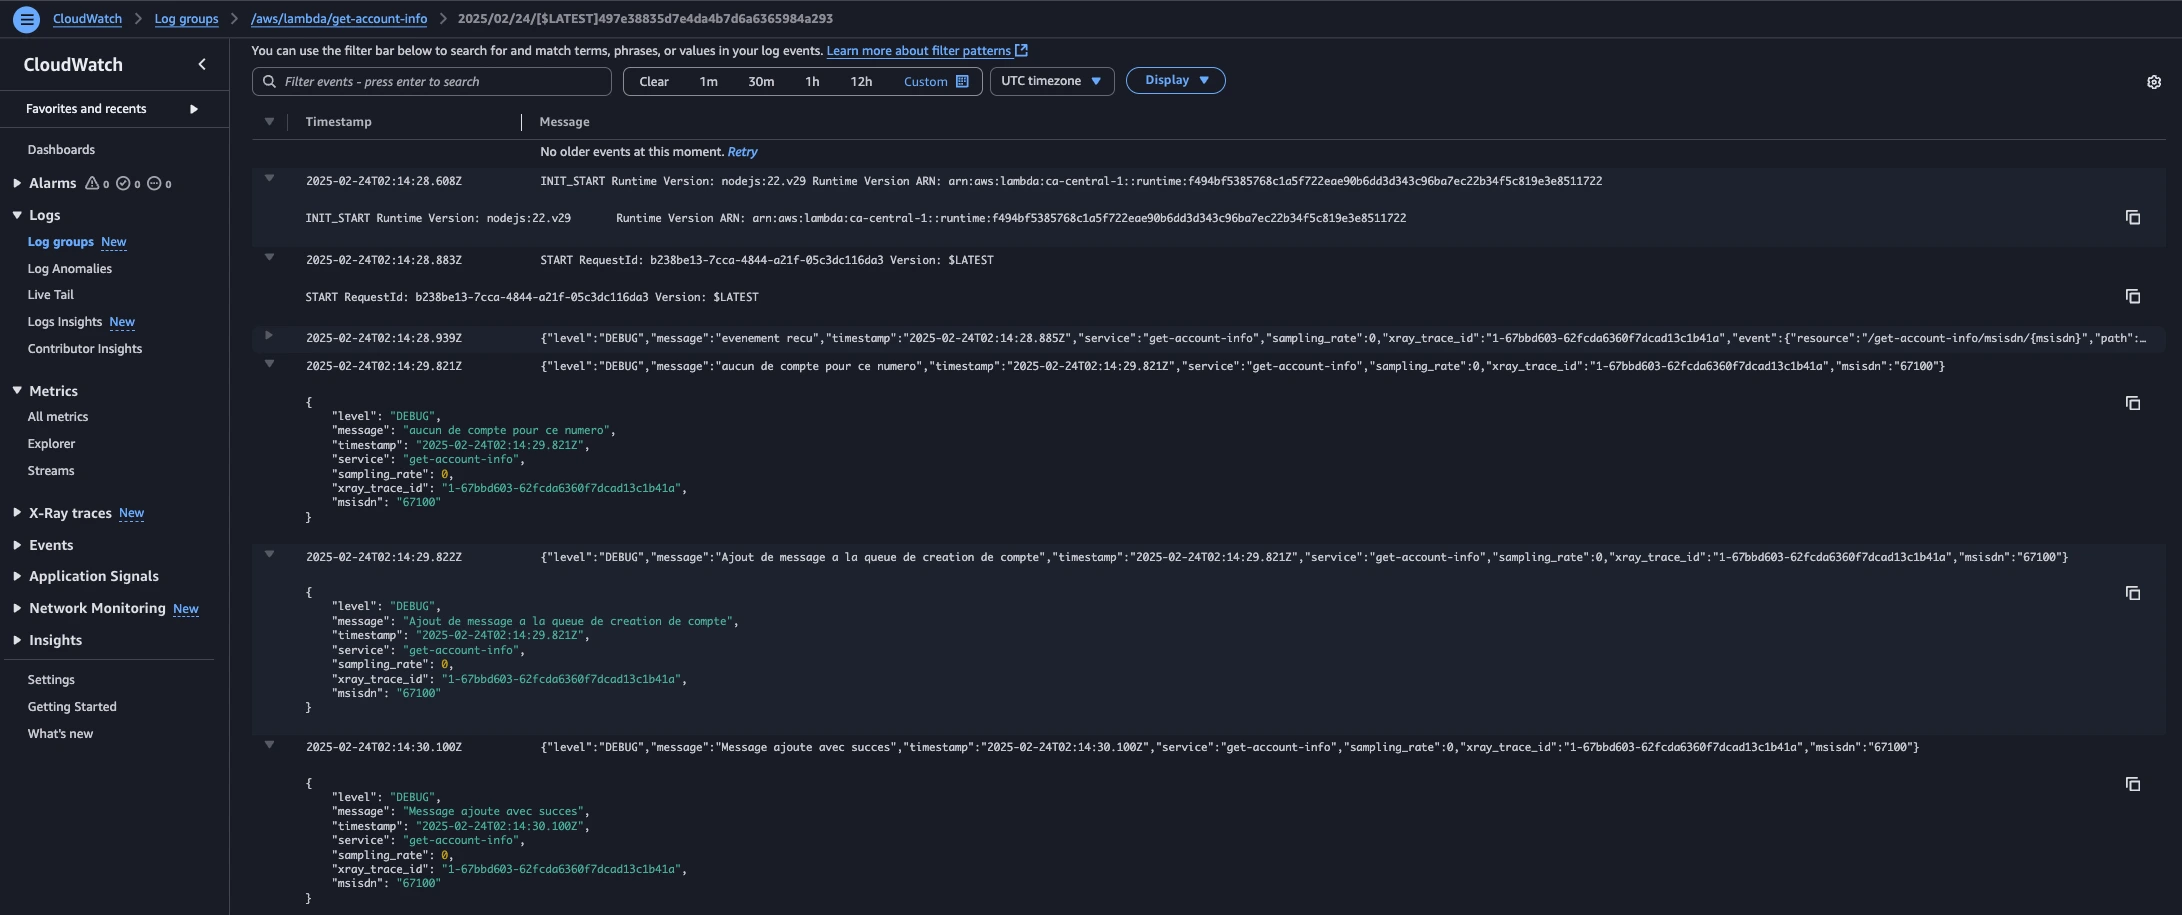
Task: Clear the time range filter
Action: pos(654,82)
